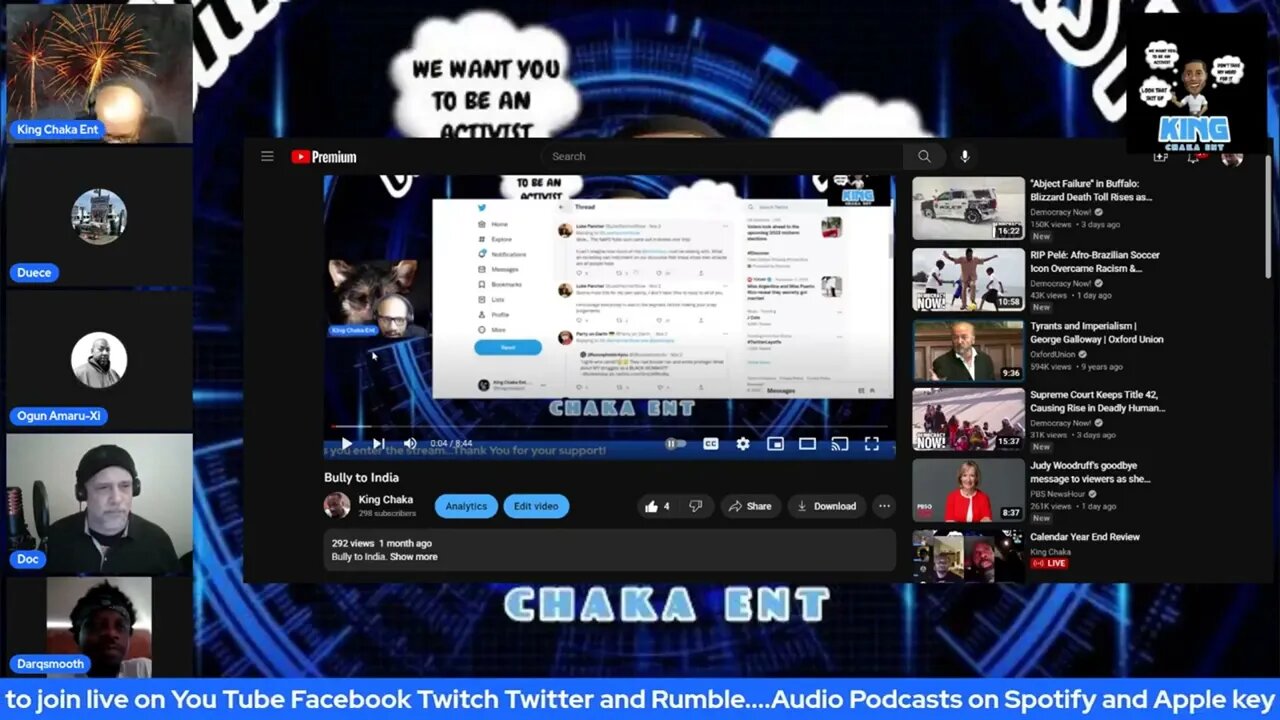Image resolution: width=1280 pixels, height=720 pixels.
Task: Click the YouTube search field
Action: pyautogui.click(x=723, y=156)
